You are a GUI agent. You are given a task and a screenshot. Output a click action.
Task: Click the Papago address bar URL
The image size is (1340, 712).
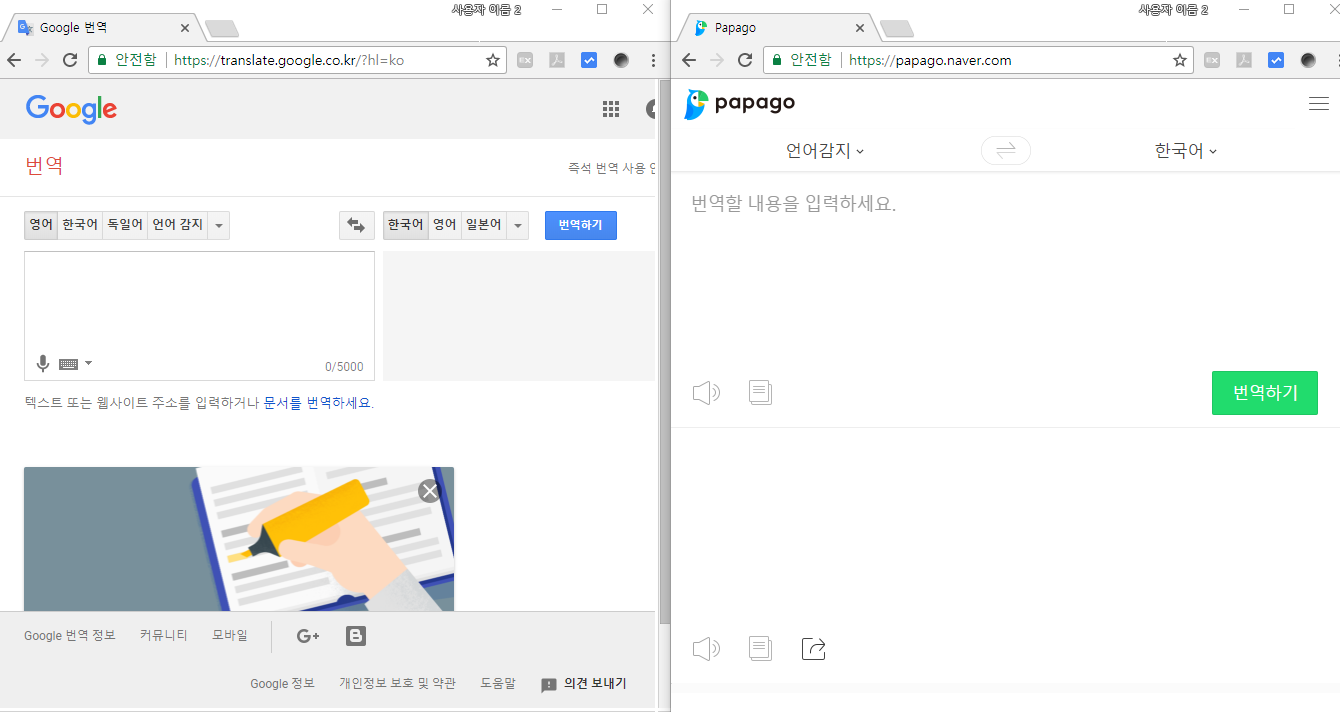[x=930, y=60]
